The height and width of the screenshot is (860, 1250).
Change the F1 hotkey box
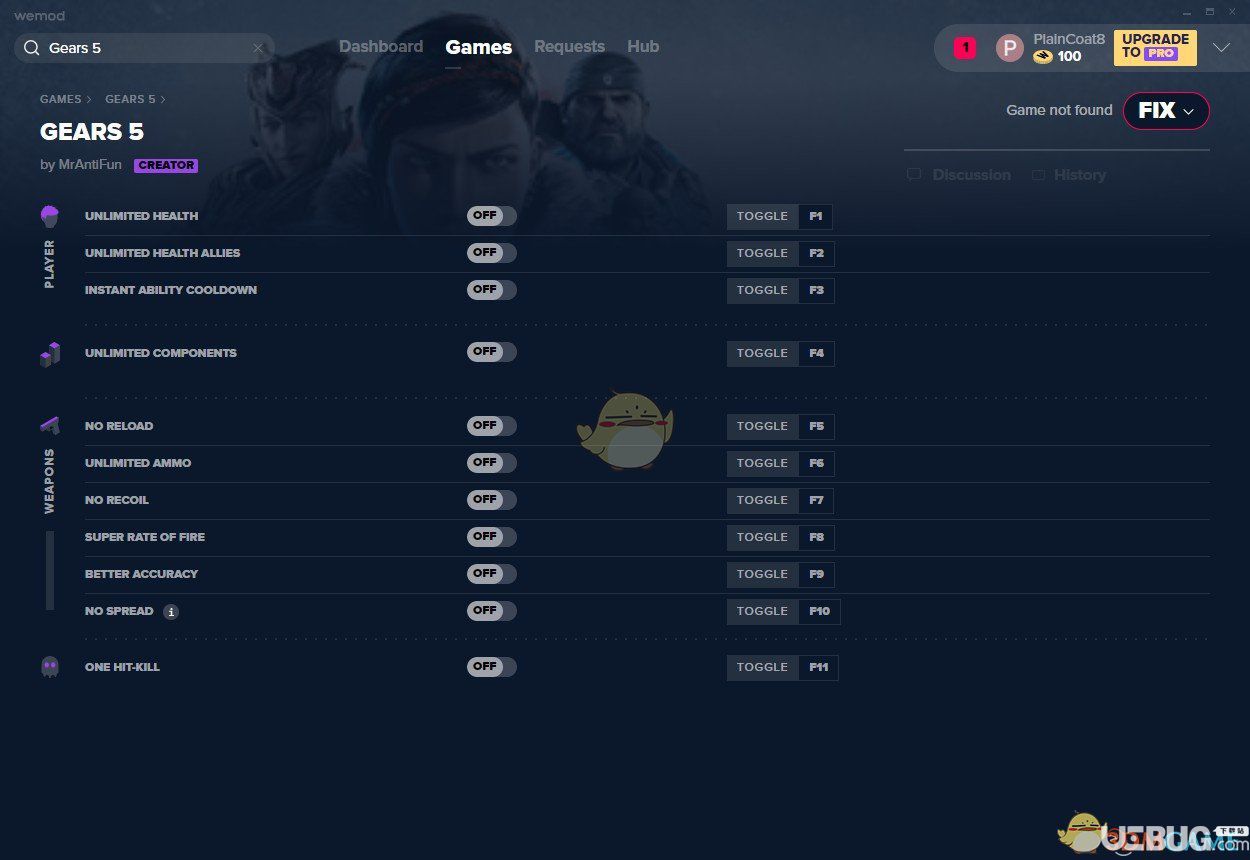pyautogui.click(x=816, y=216)
